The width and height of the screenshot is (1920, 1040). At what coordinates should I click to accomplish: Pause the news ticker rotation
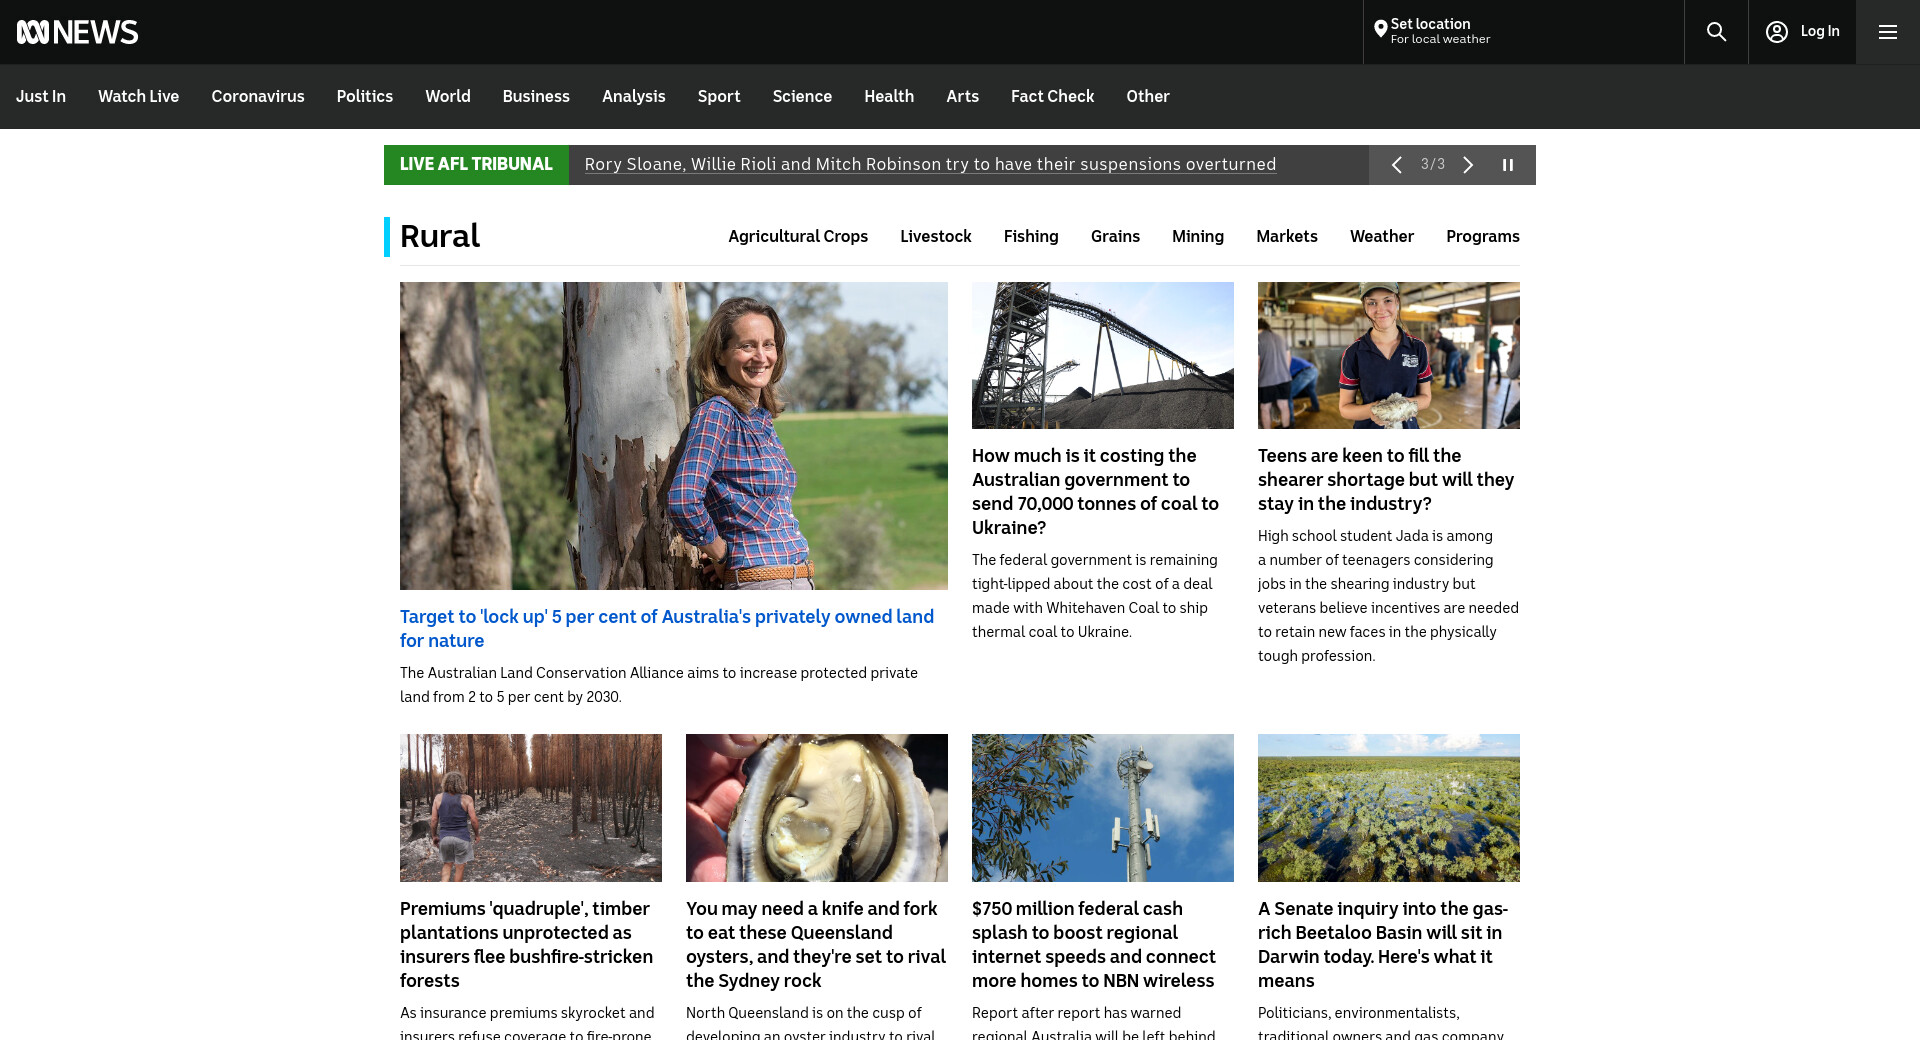tap(1508, 165)
